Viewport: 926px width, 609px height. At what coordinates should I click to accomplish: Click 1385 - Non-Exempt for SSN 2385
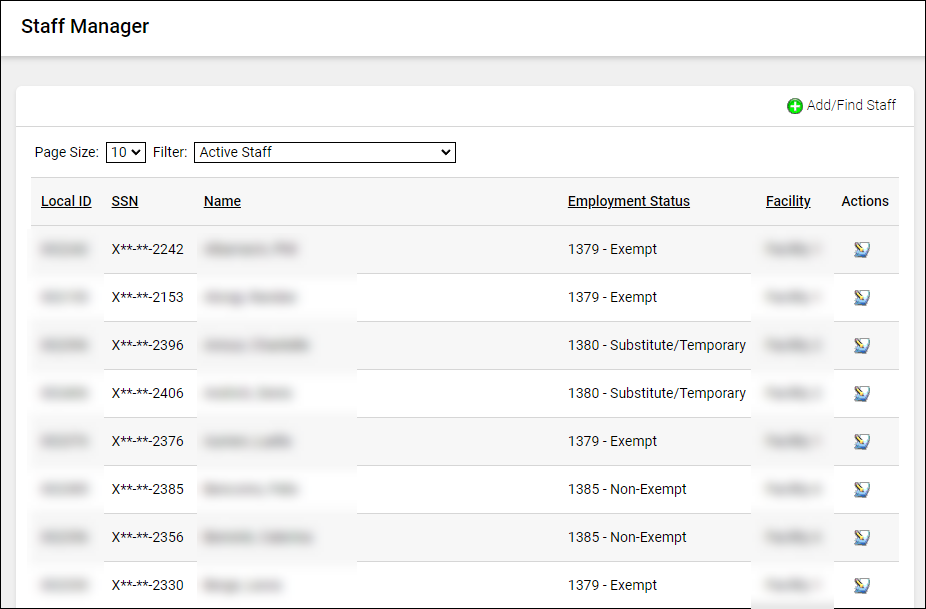[x=627, y=489]
